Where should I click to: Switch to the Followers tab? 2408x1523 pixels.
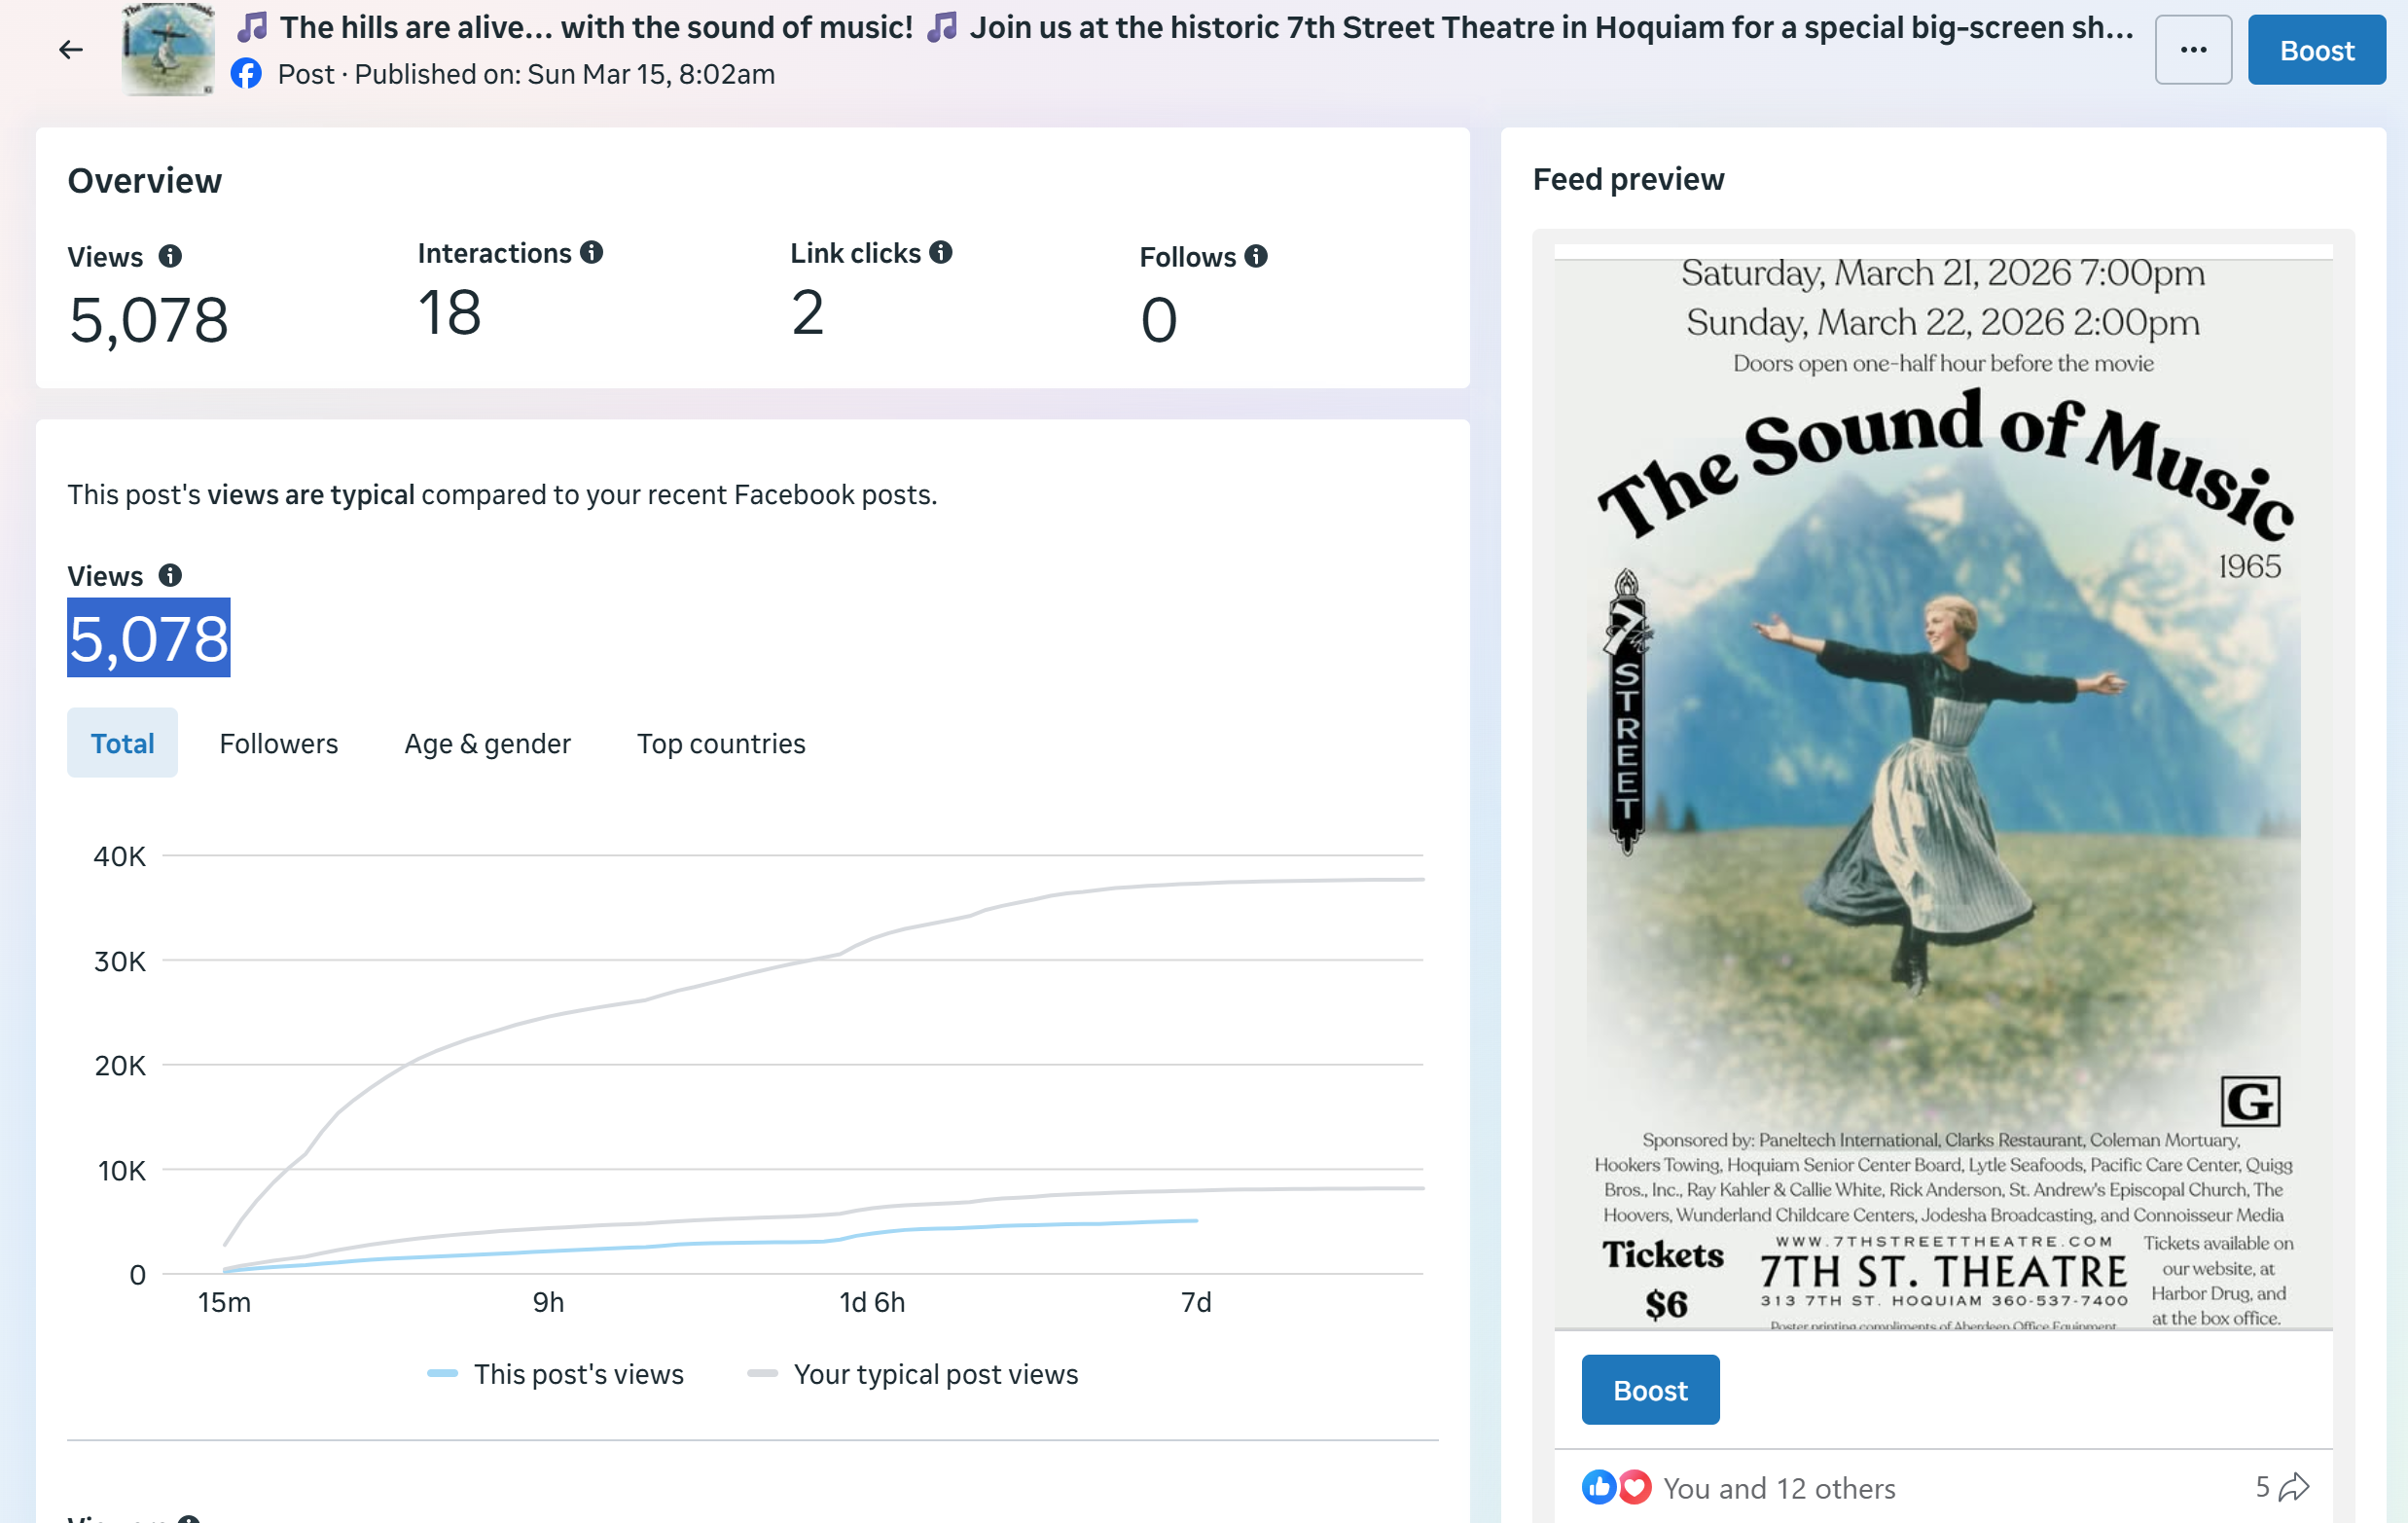pos(278,743)
